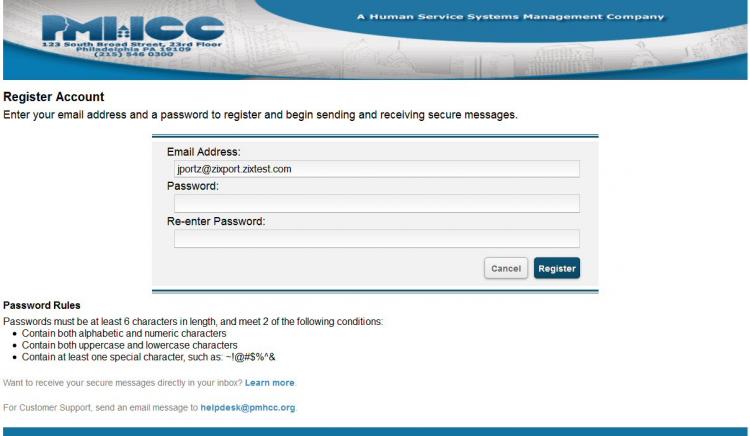Focus the Password input field

tap(376, 204)
